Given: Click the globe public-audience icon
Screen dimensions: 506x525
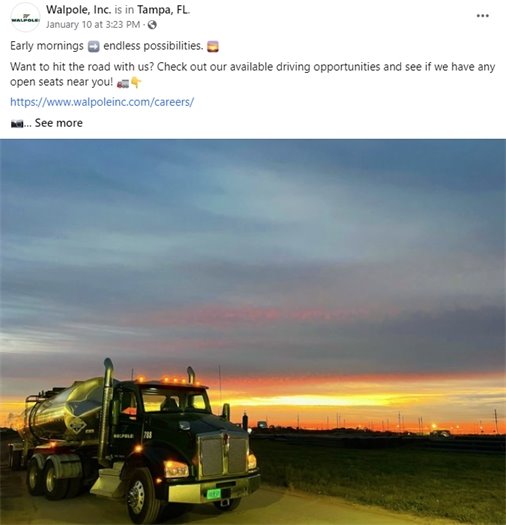Looking at the screenshot, I should coord(152,25).
